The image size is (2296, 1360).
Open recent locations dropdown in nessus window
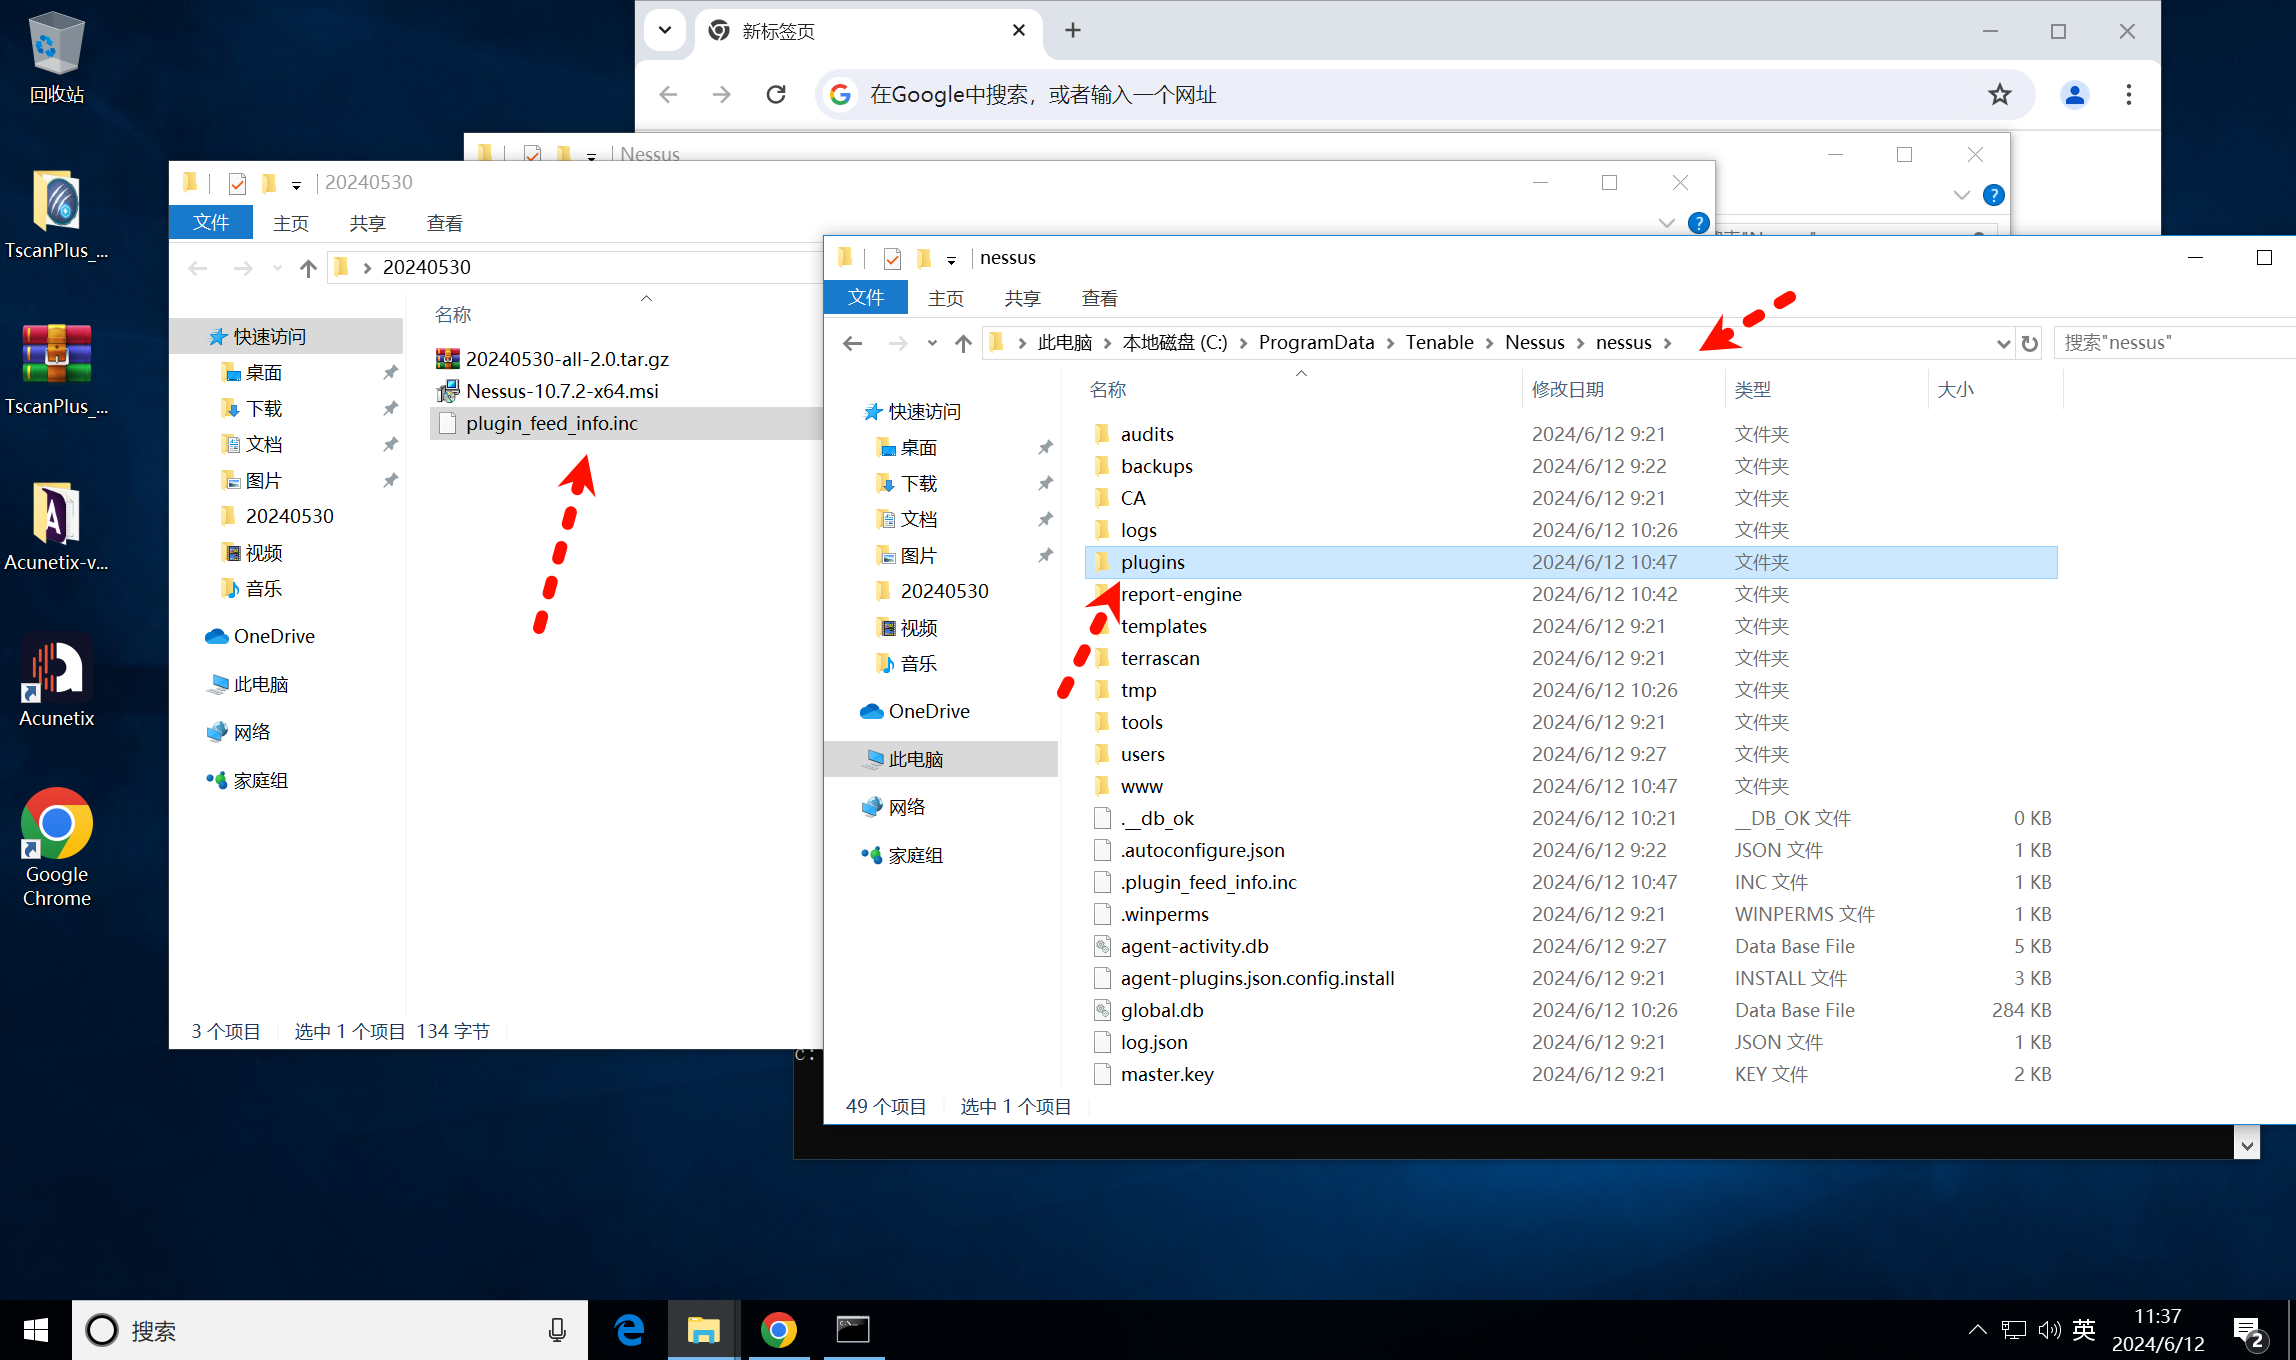pos(932,343)
